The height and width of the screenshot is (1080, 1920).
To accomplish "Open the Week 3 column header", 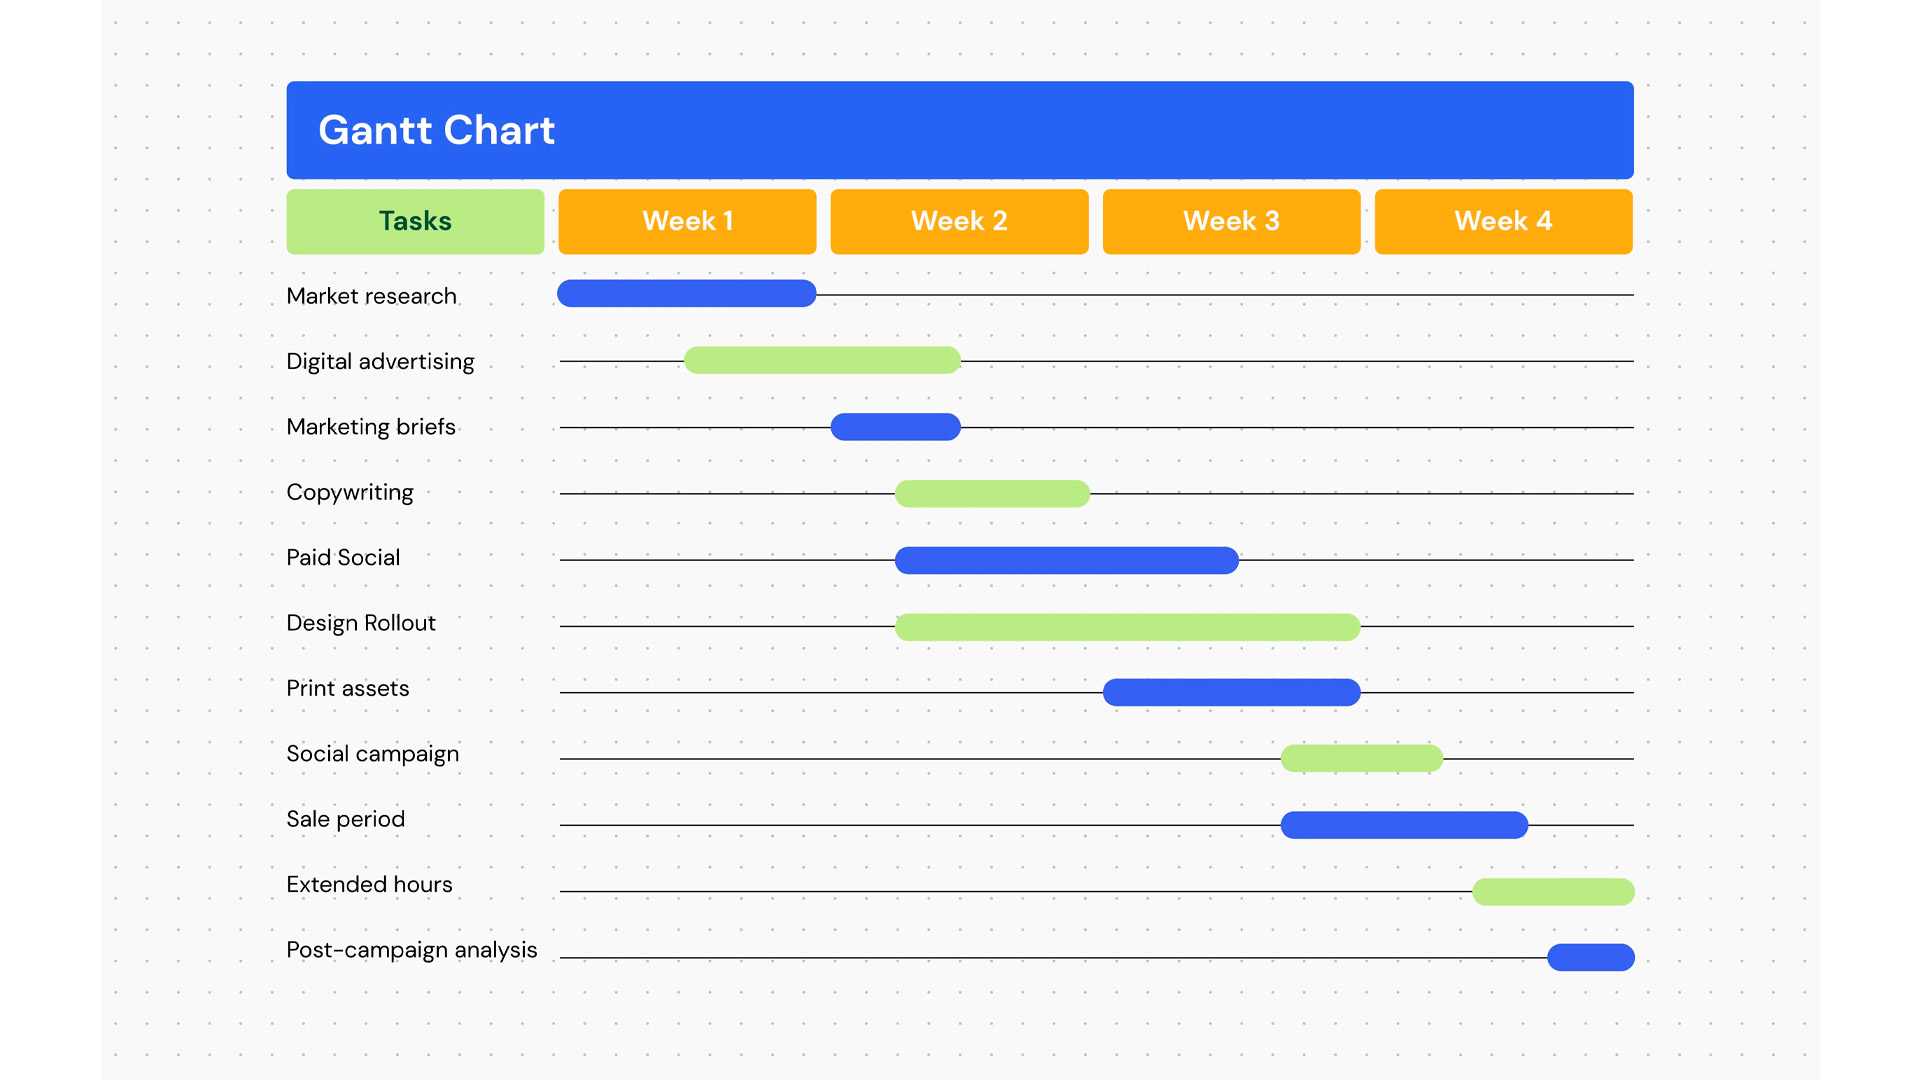I will click(x=1231, y=221).
